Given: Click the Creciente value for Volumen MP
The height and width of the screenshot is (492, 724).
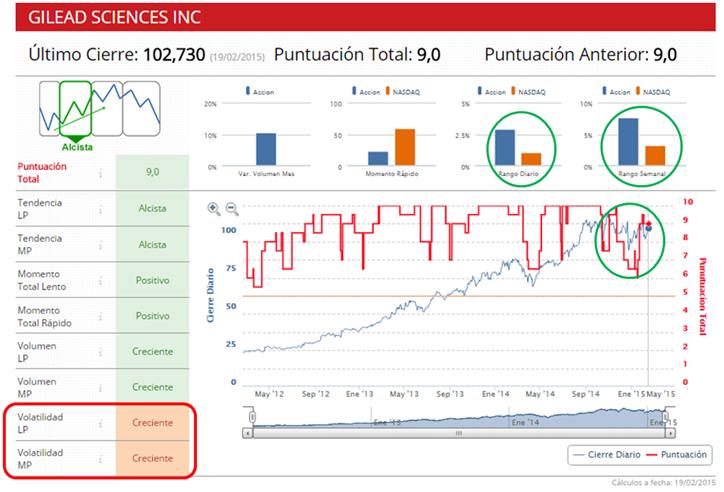Looking at the screenshot, I should [x=152, y=387].
